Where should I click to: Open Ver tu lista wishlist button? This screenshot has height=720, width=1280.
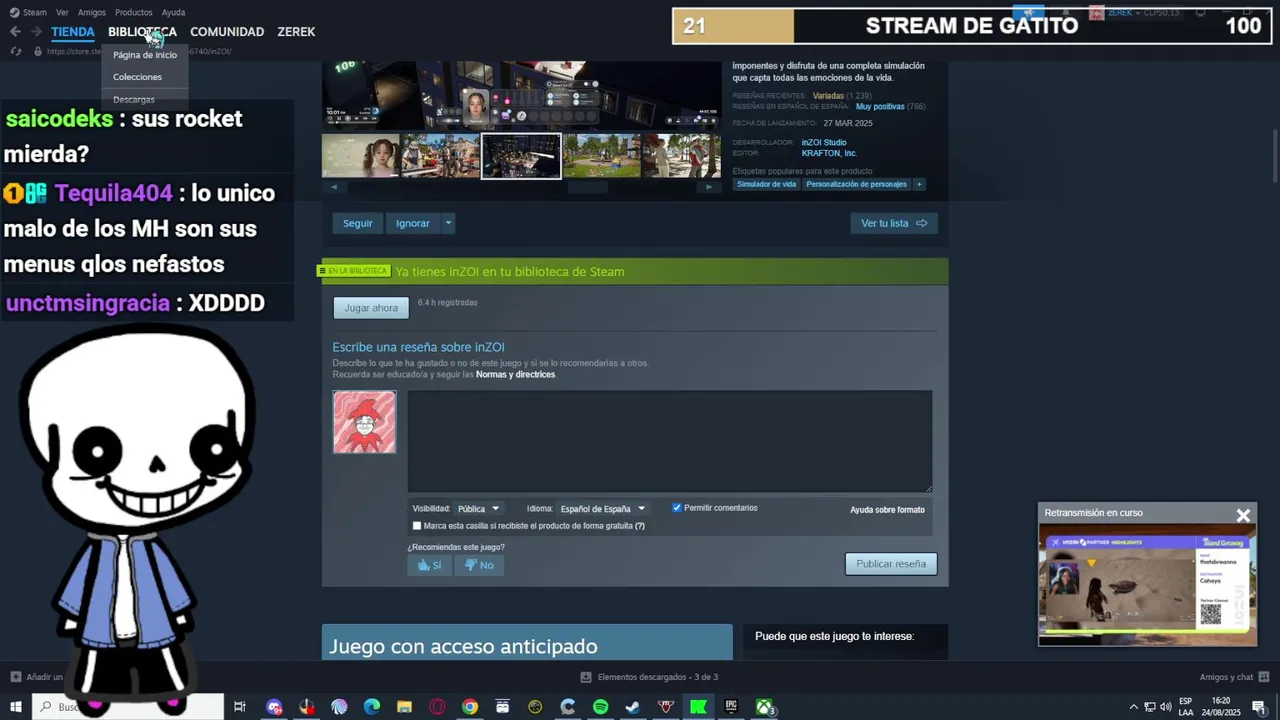894,223
